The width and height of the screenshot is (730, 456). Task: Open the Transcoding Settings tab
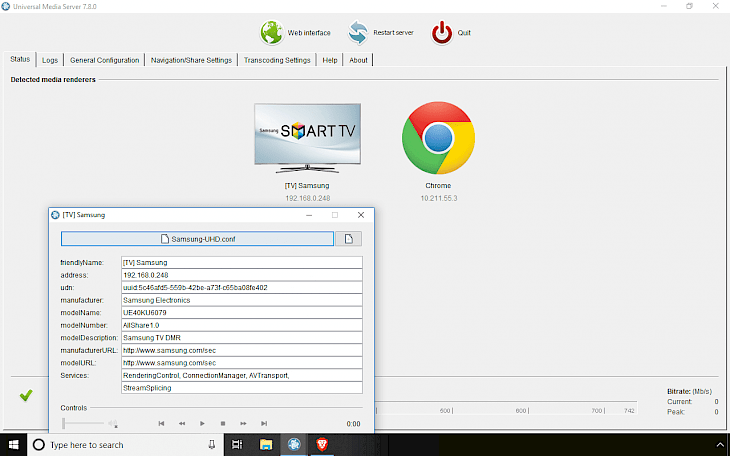click(x=277, y=60)
